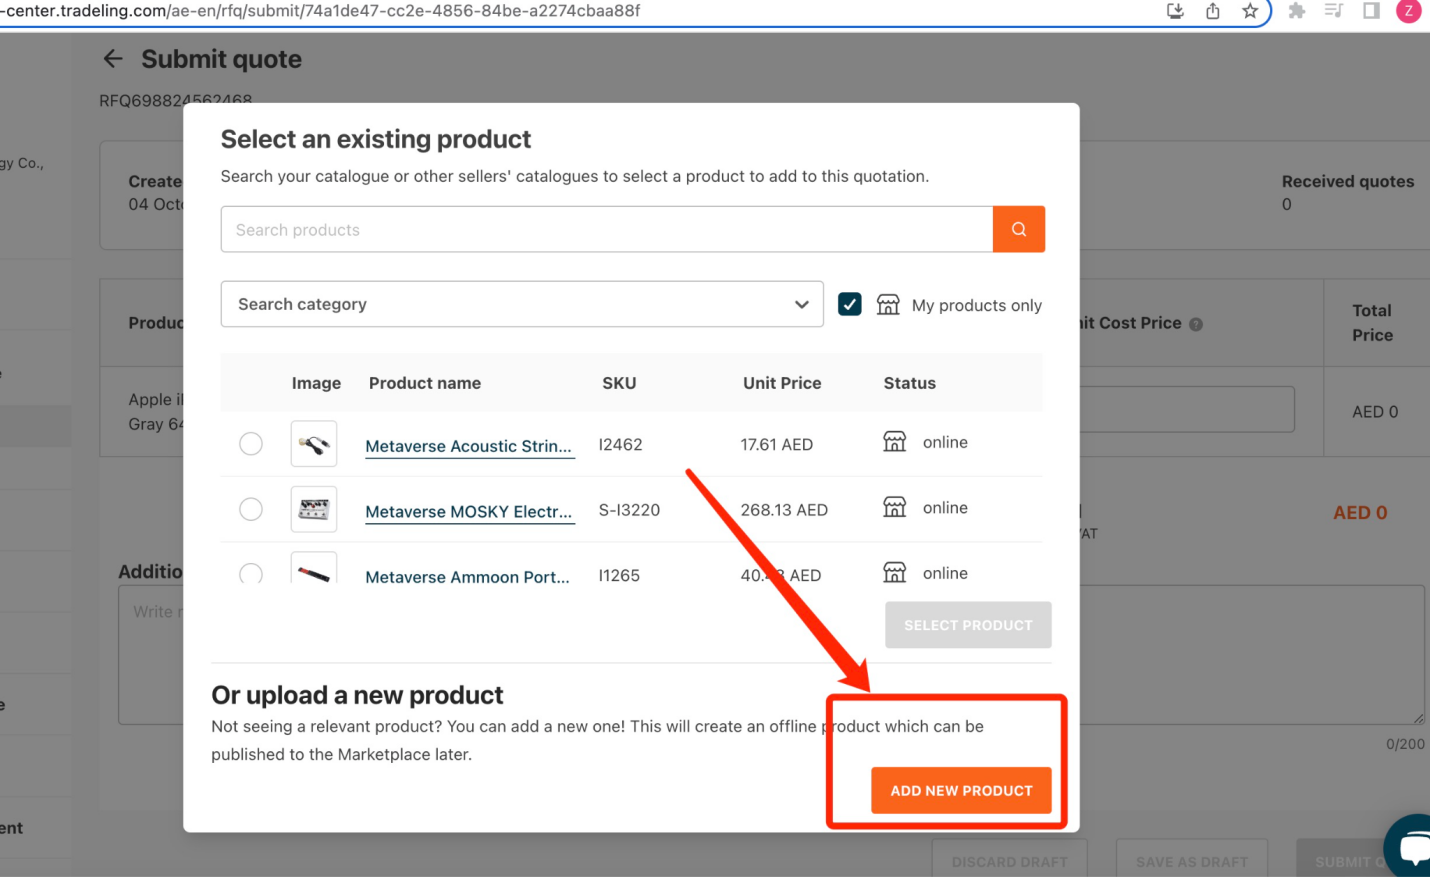Click the install app icon in address bar

click(1175, 11)
